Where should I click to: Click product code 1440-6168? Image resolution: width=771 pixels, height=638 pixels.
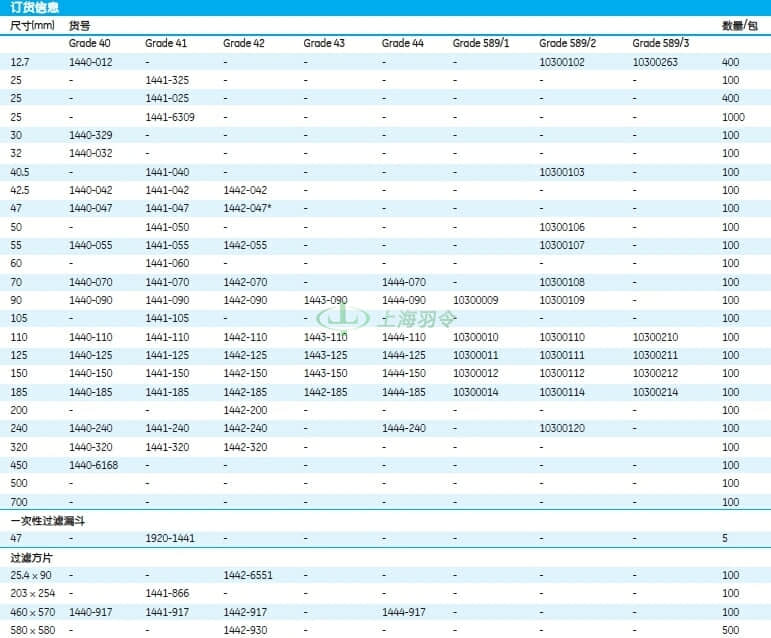pyautogui.click(x=93, y=465)
